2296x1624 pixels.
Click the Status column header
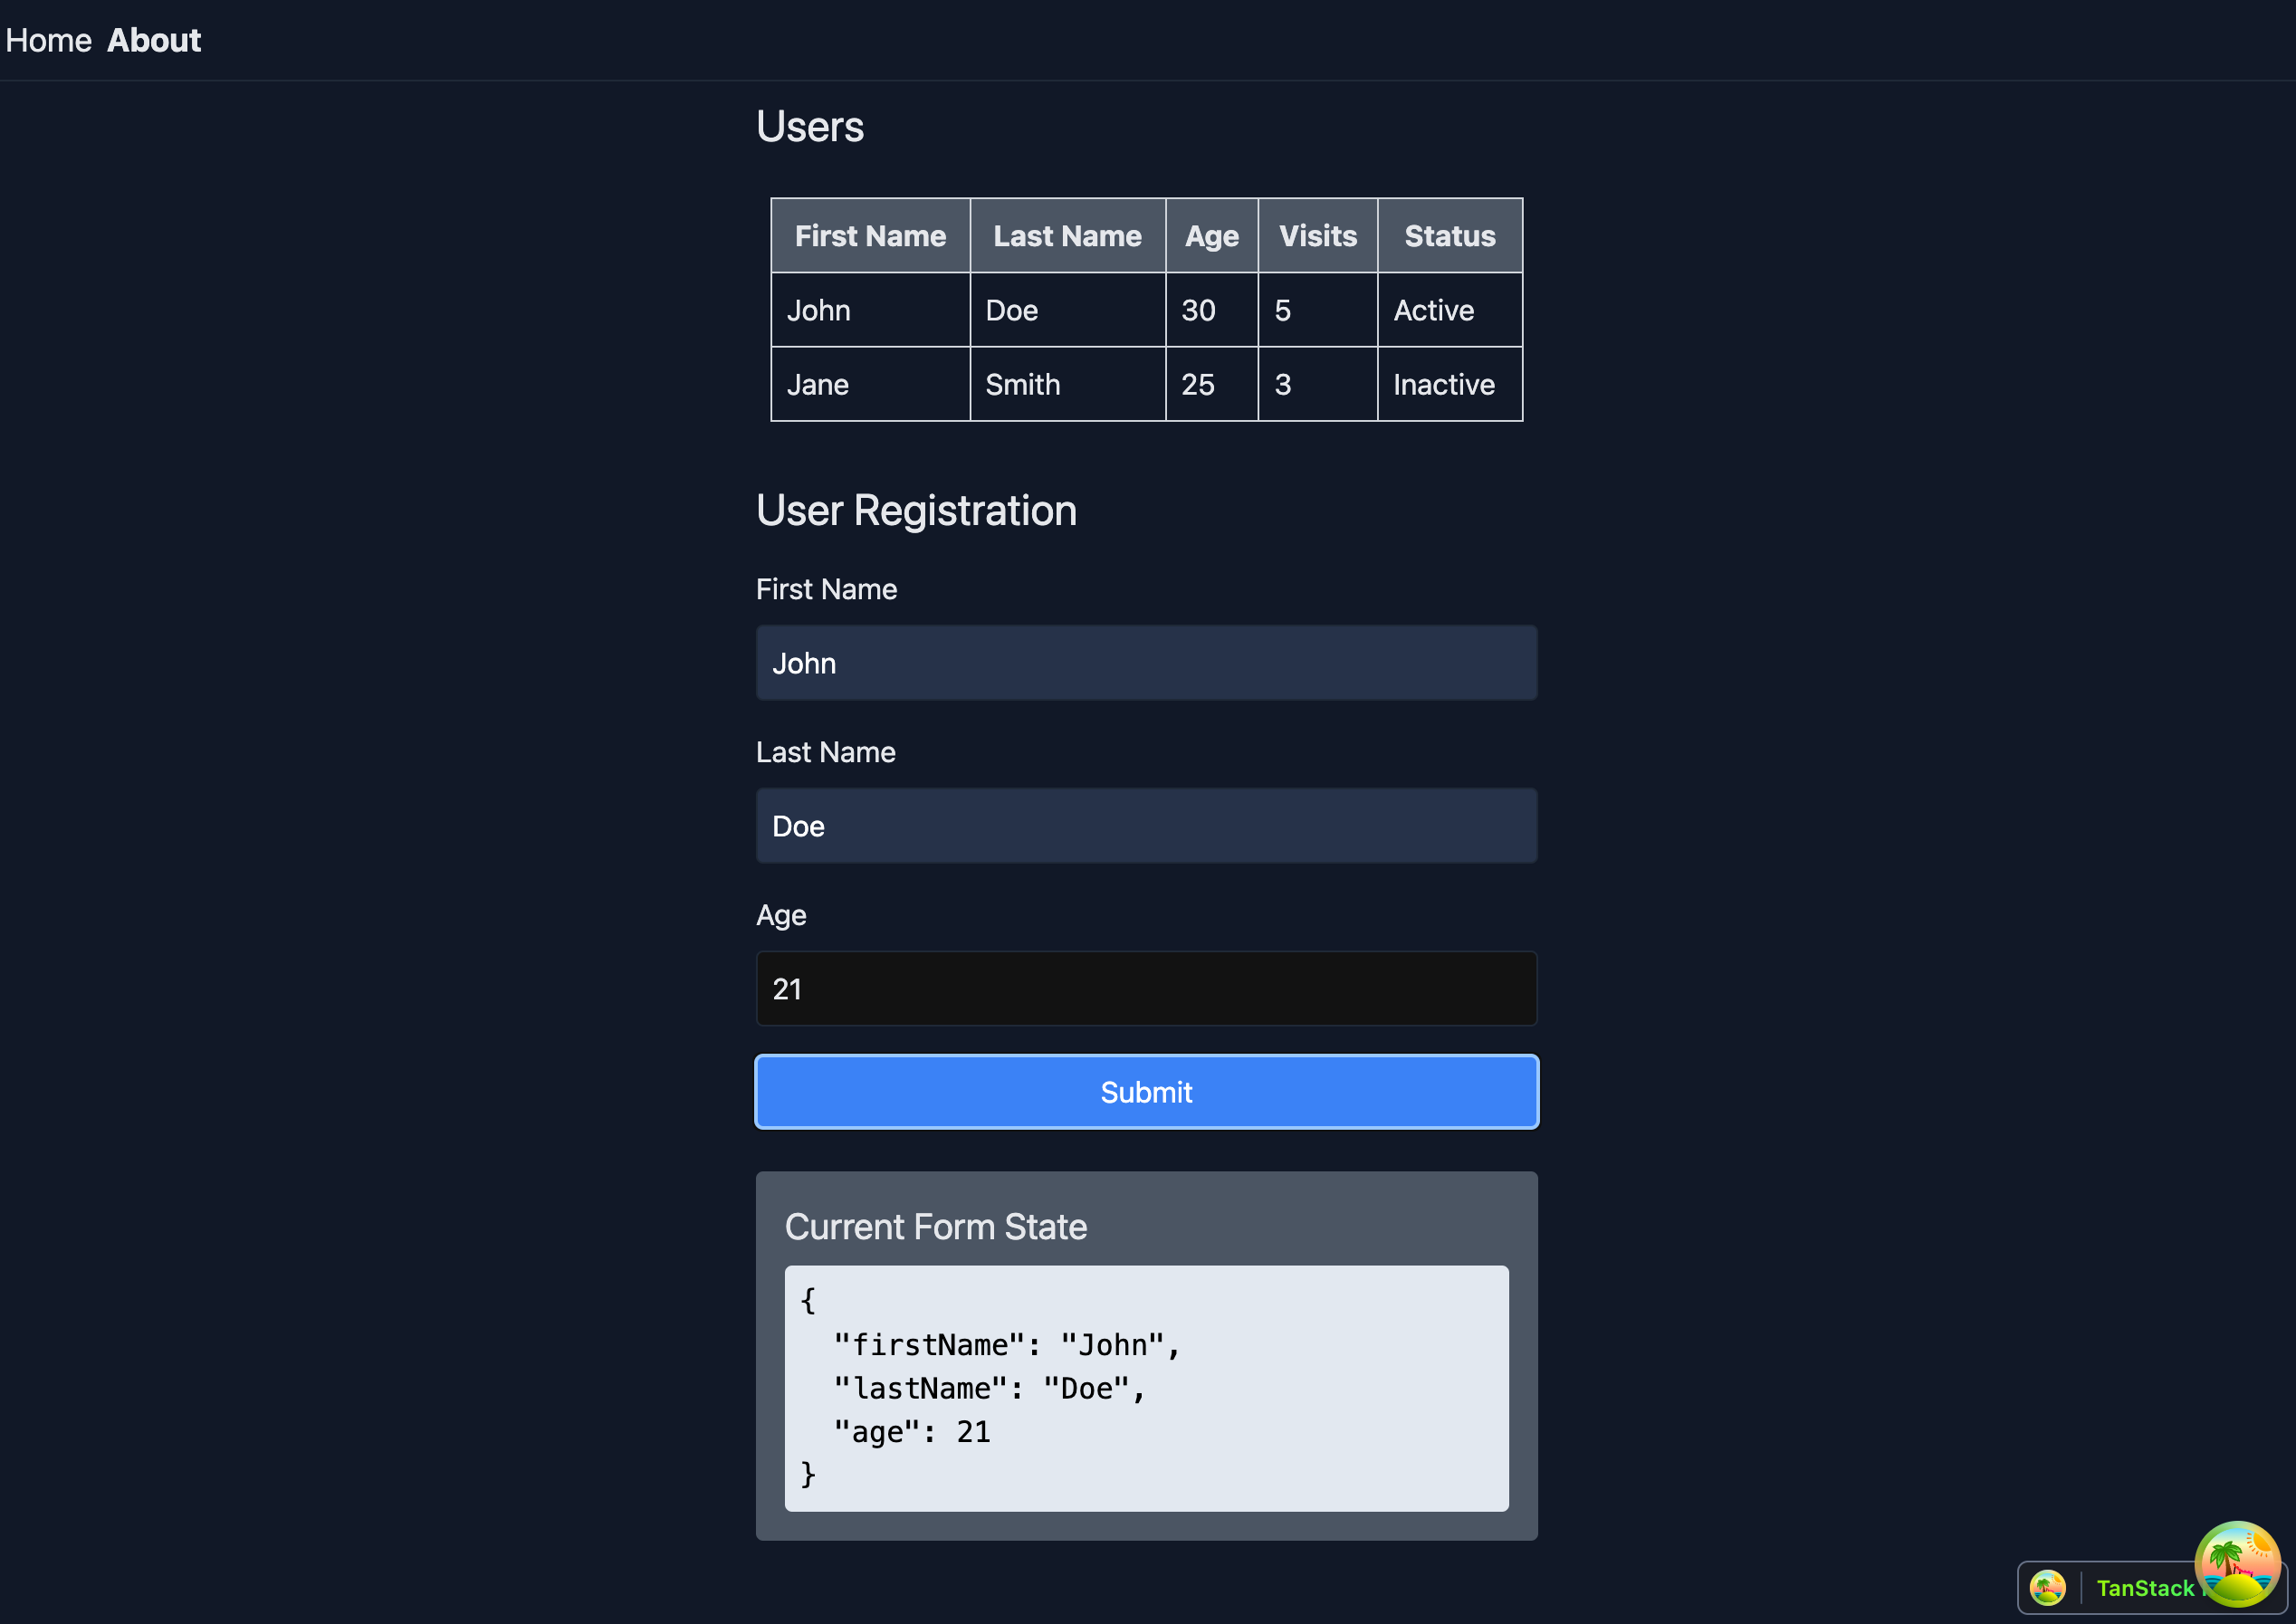1449,235
